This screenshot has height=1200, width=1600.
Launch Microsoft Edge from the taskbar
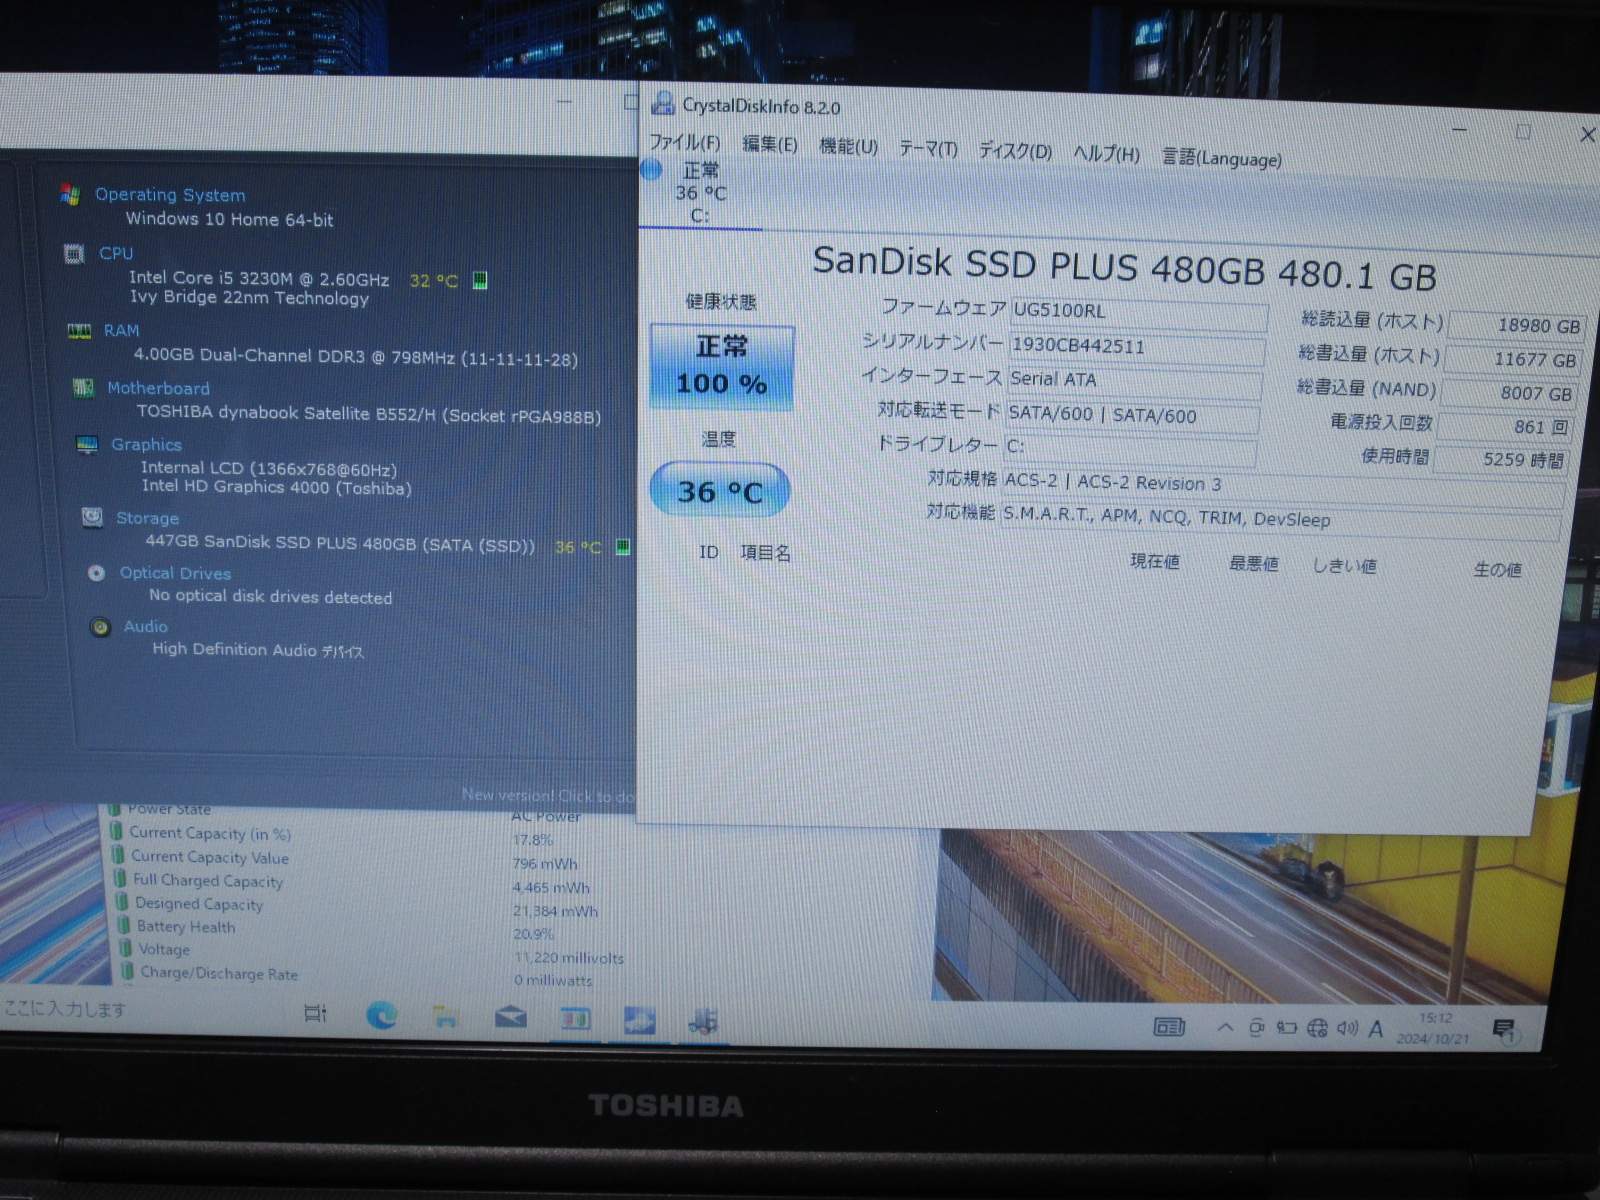381,1016
